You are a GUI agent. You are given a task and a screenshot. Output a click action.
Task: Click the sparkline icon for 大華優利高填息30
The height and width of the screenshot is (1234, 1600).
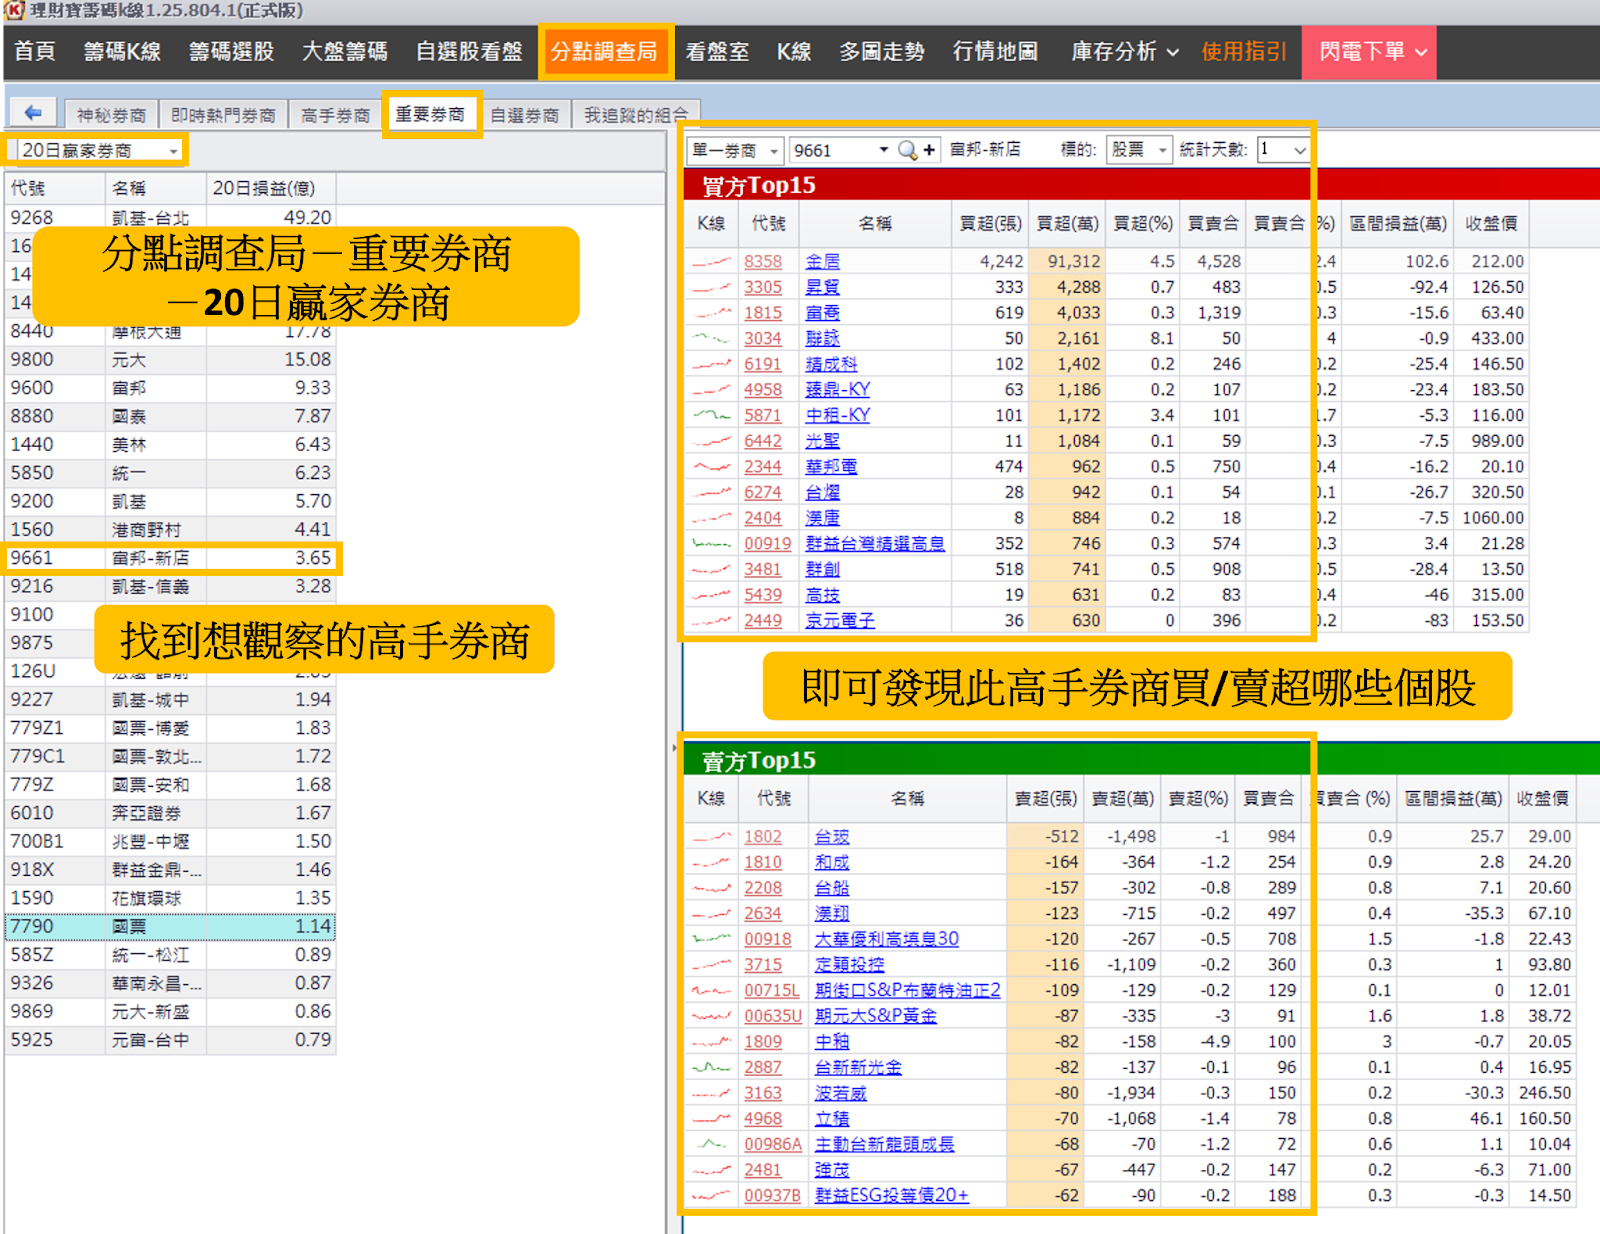tap(710, 938)
